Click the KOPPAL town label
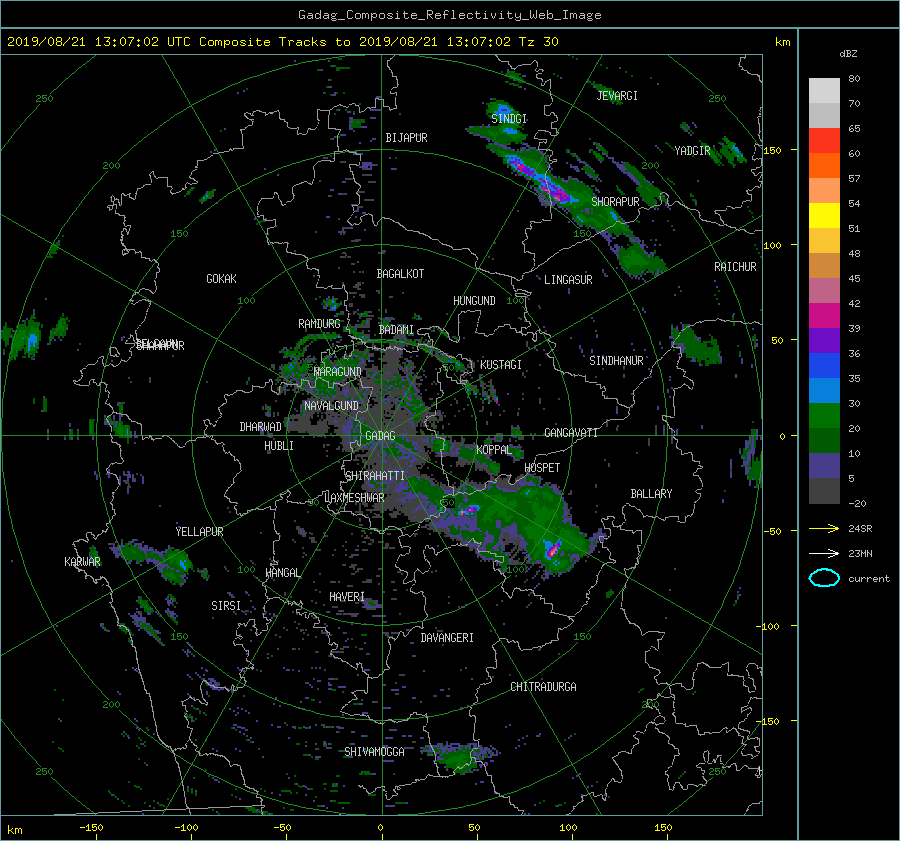 (x=494, y=450)
